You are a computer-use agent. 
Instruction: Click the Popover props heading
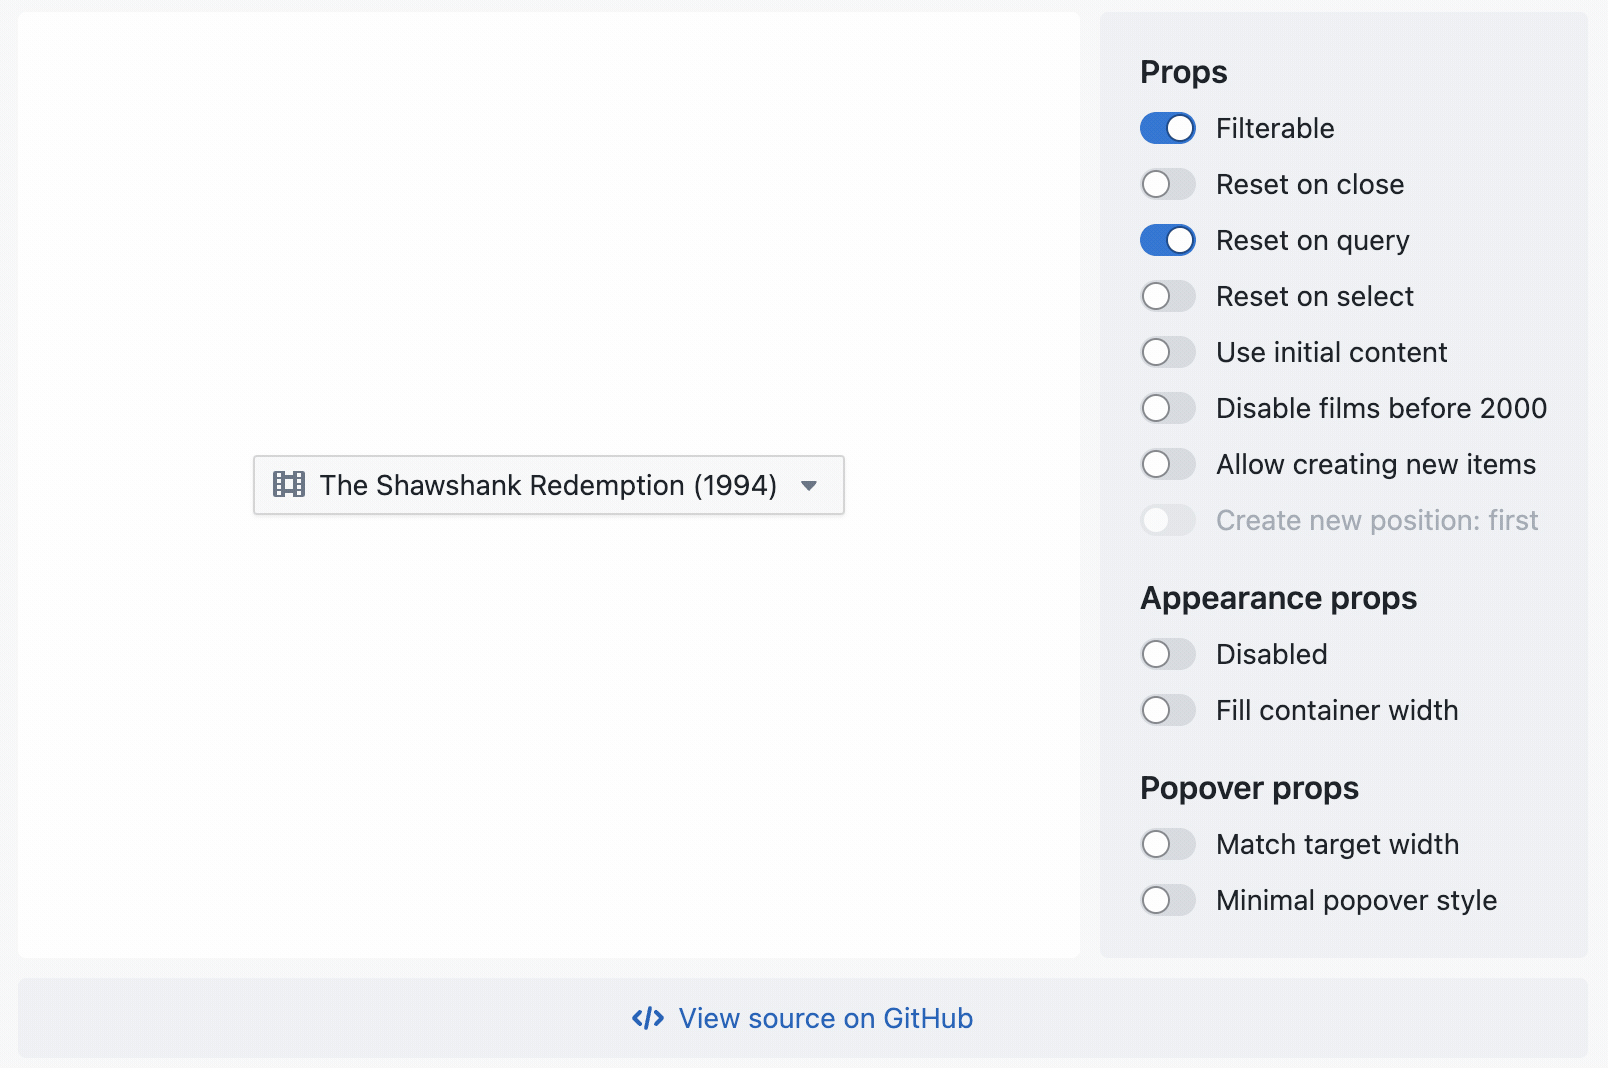click(1249, 788)
